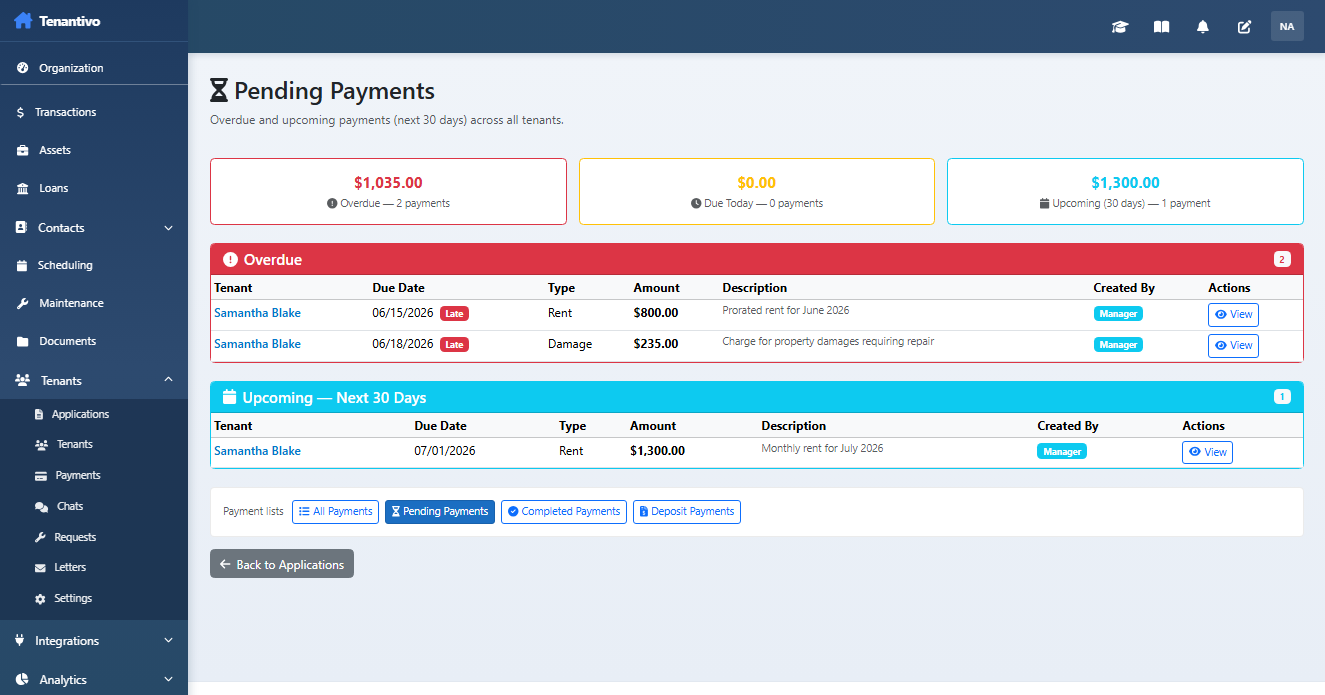Expand the Analytics submenu chevron
The image size is (1325, 695).
tap(168, 679)
